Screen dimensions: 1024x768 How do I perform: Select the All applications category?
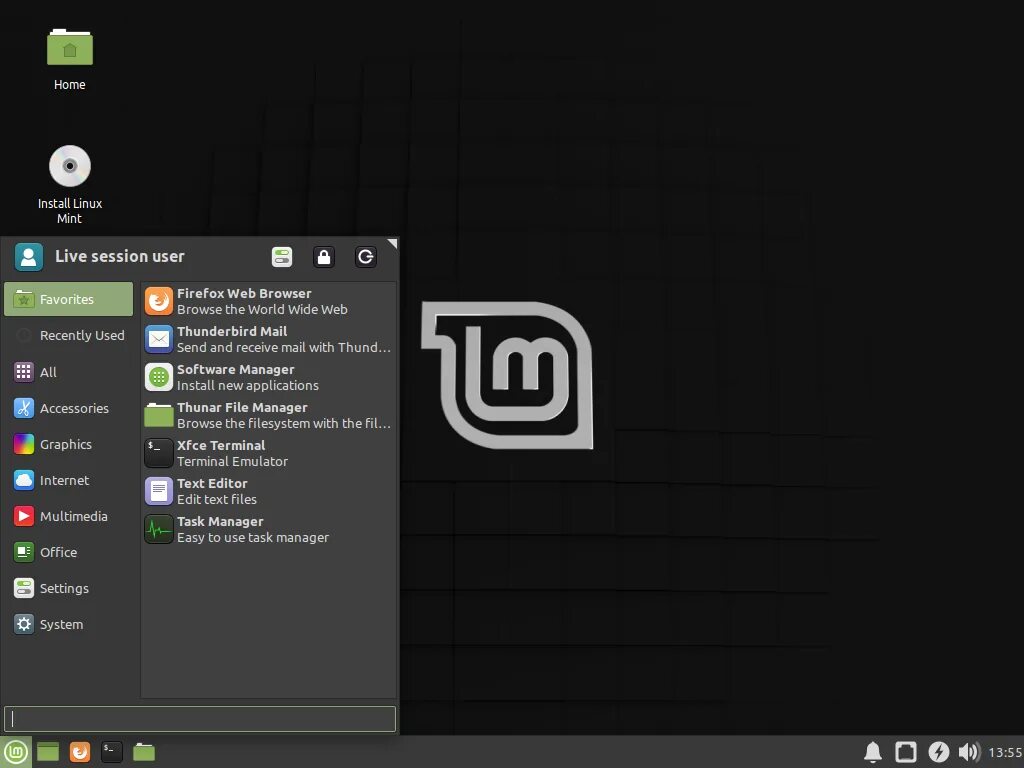pyautogui.click(x=69, y=372)
